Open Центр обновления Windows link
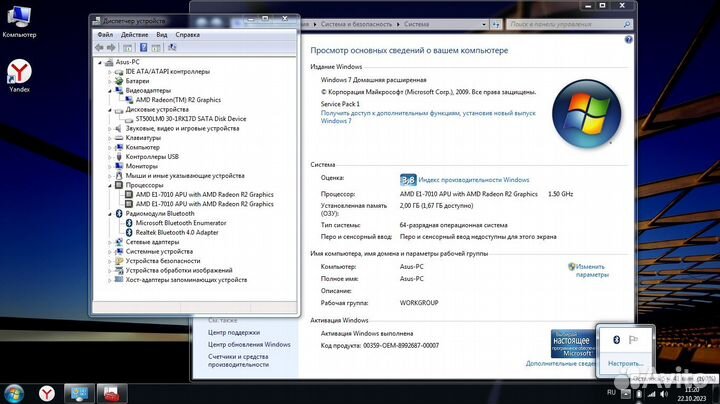 pyautogui.click(x=249, y=344)
